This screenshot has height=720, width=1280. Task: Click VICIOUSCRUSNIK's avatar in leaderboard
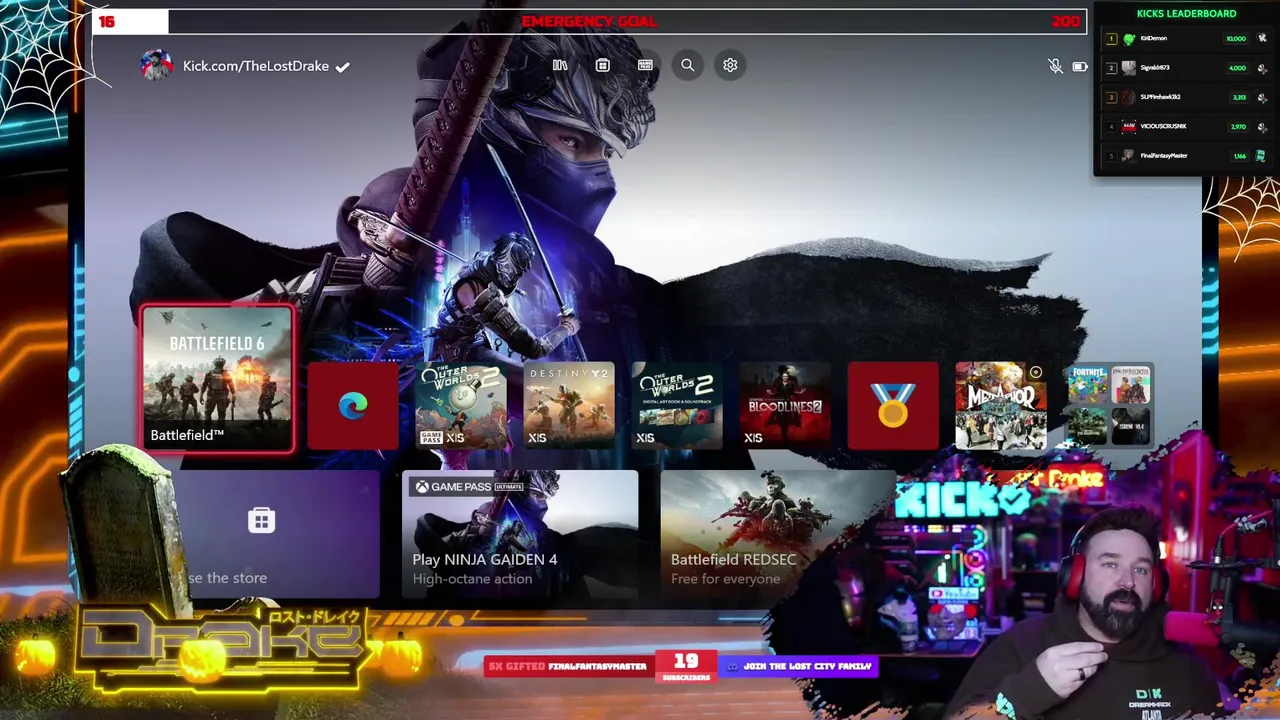pyautogui.click(x=1129, y=126)
